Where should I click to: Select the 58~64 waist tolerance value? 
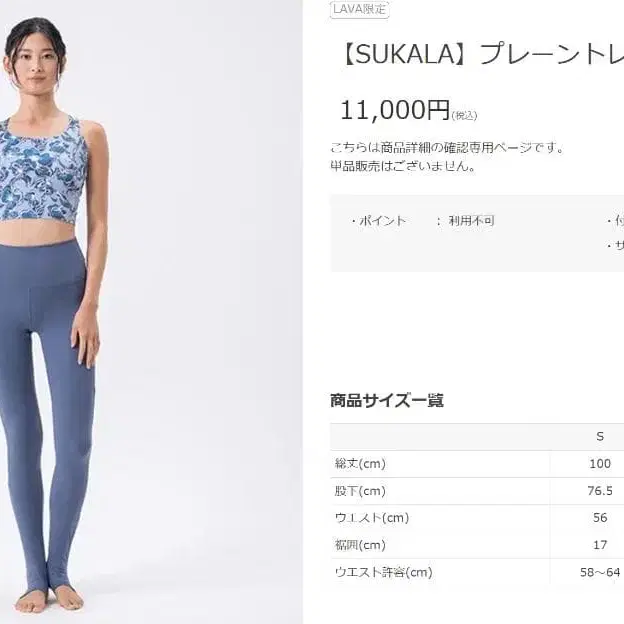[600, 572]
